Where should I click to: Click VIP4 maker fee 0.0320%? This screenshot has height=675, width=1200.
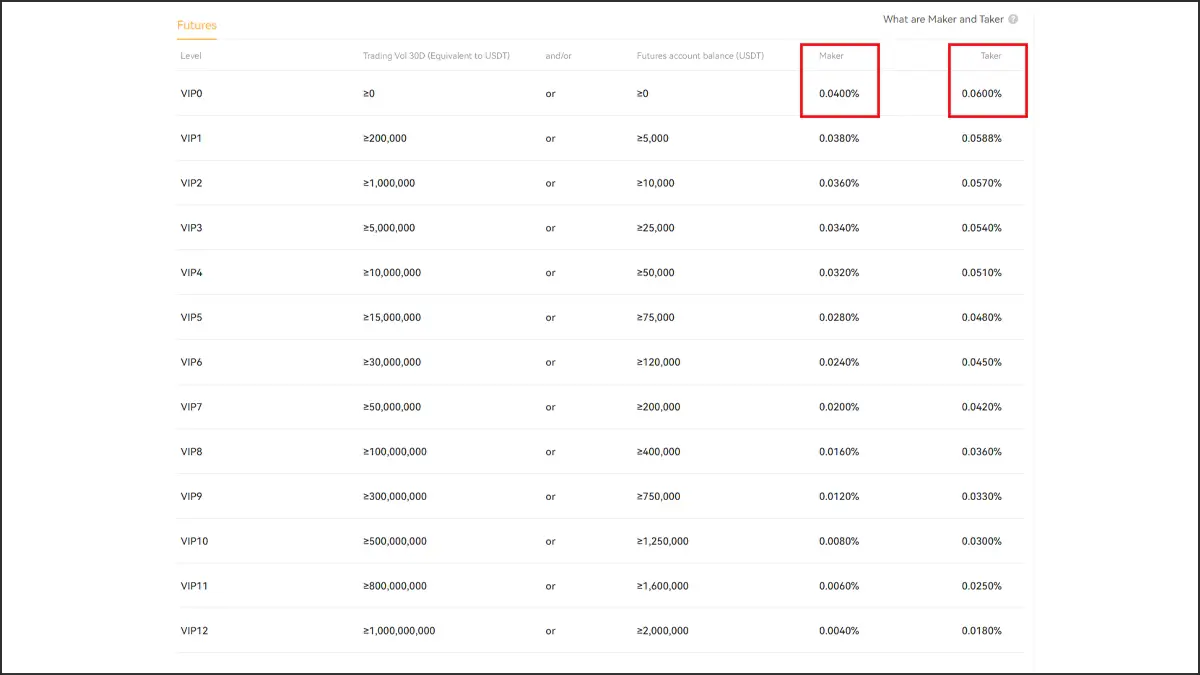(x=839, y=273)
